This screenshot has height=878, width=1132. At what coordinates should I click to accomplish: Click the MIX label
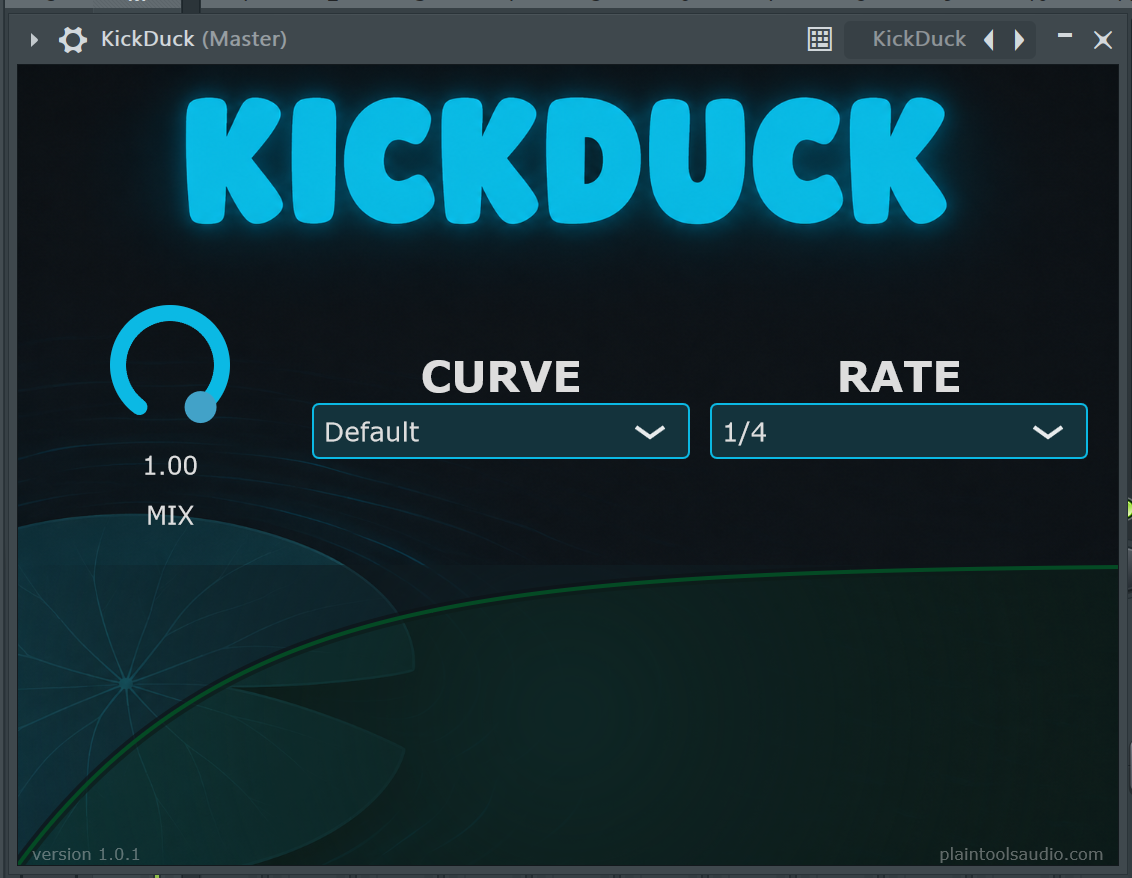[x=170, y=516]
